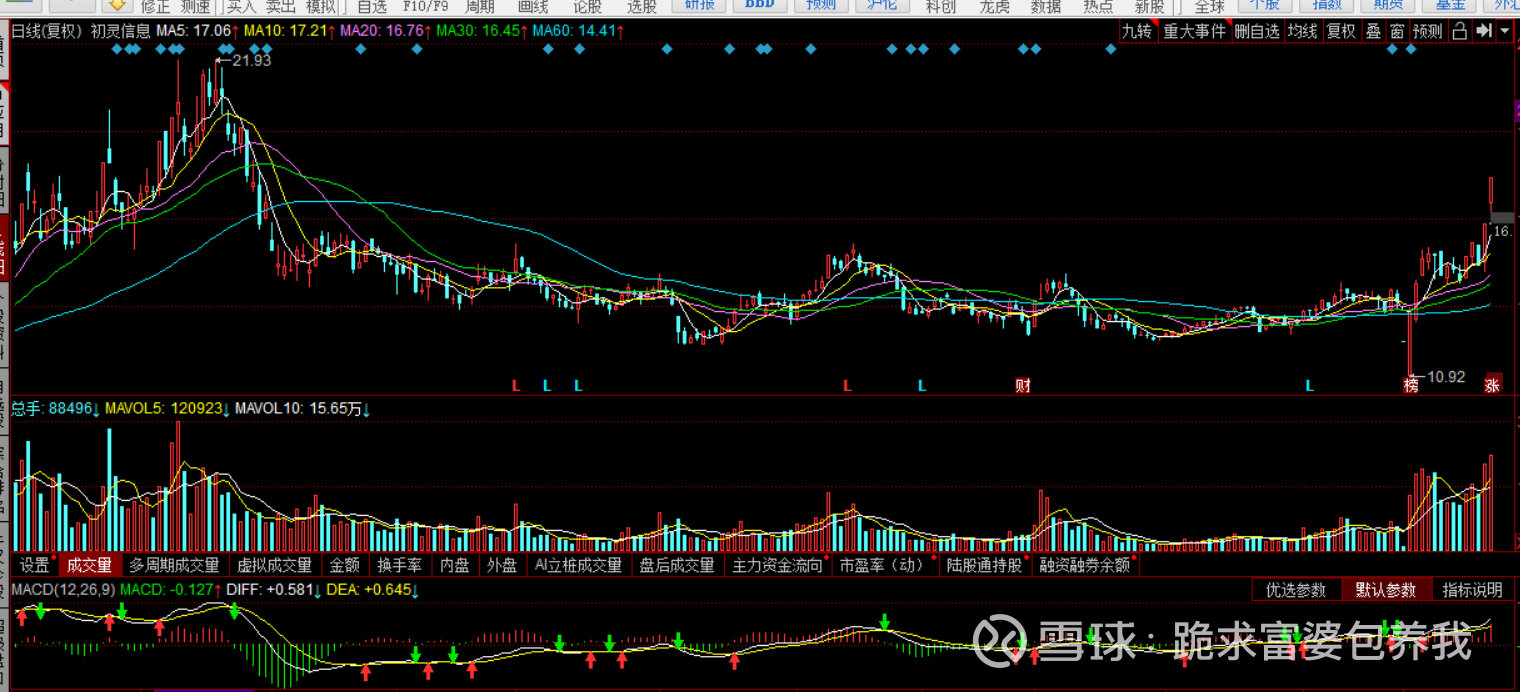Viewport: 1520px width, 692px height.
Task: Open 重大事件 major events
Action: (x=1194, y=31)
